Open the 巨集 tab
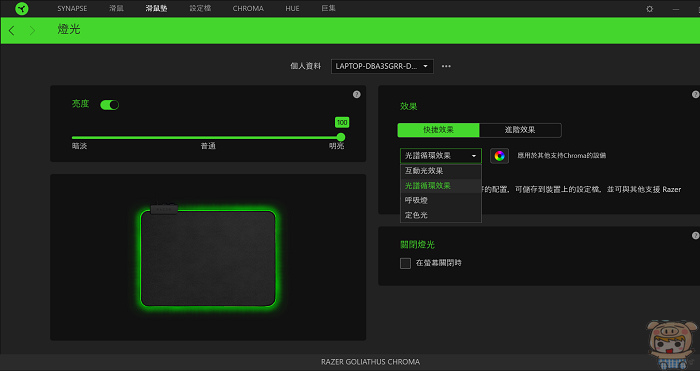The image size is (700, 371). pos(329,8)
